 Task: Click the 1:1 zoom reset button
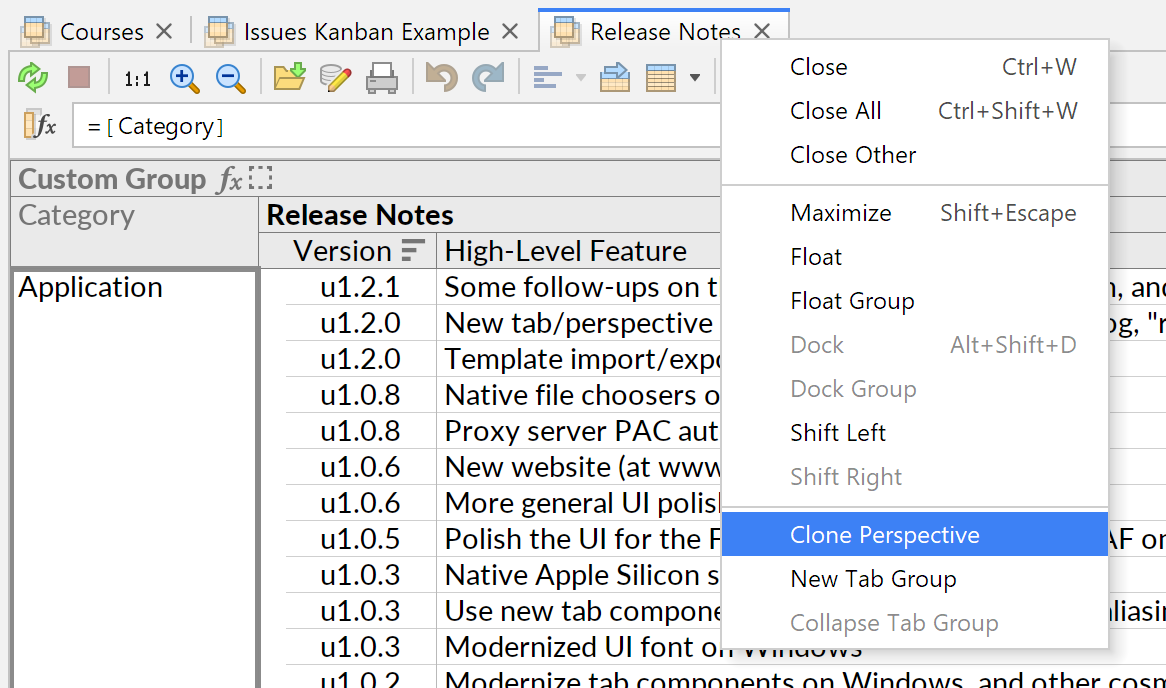(x=137, y=78)
